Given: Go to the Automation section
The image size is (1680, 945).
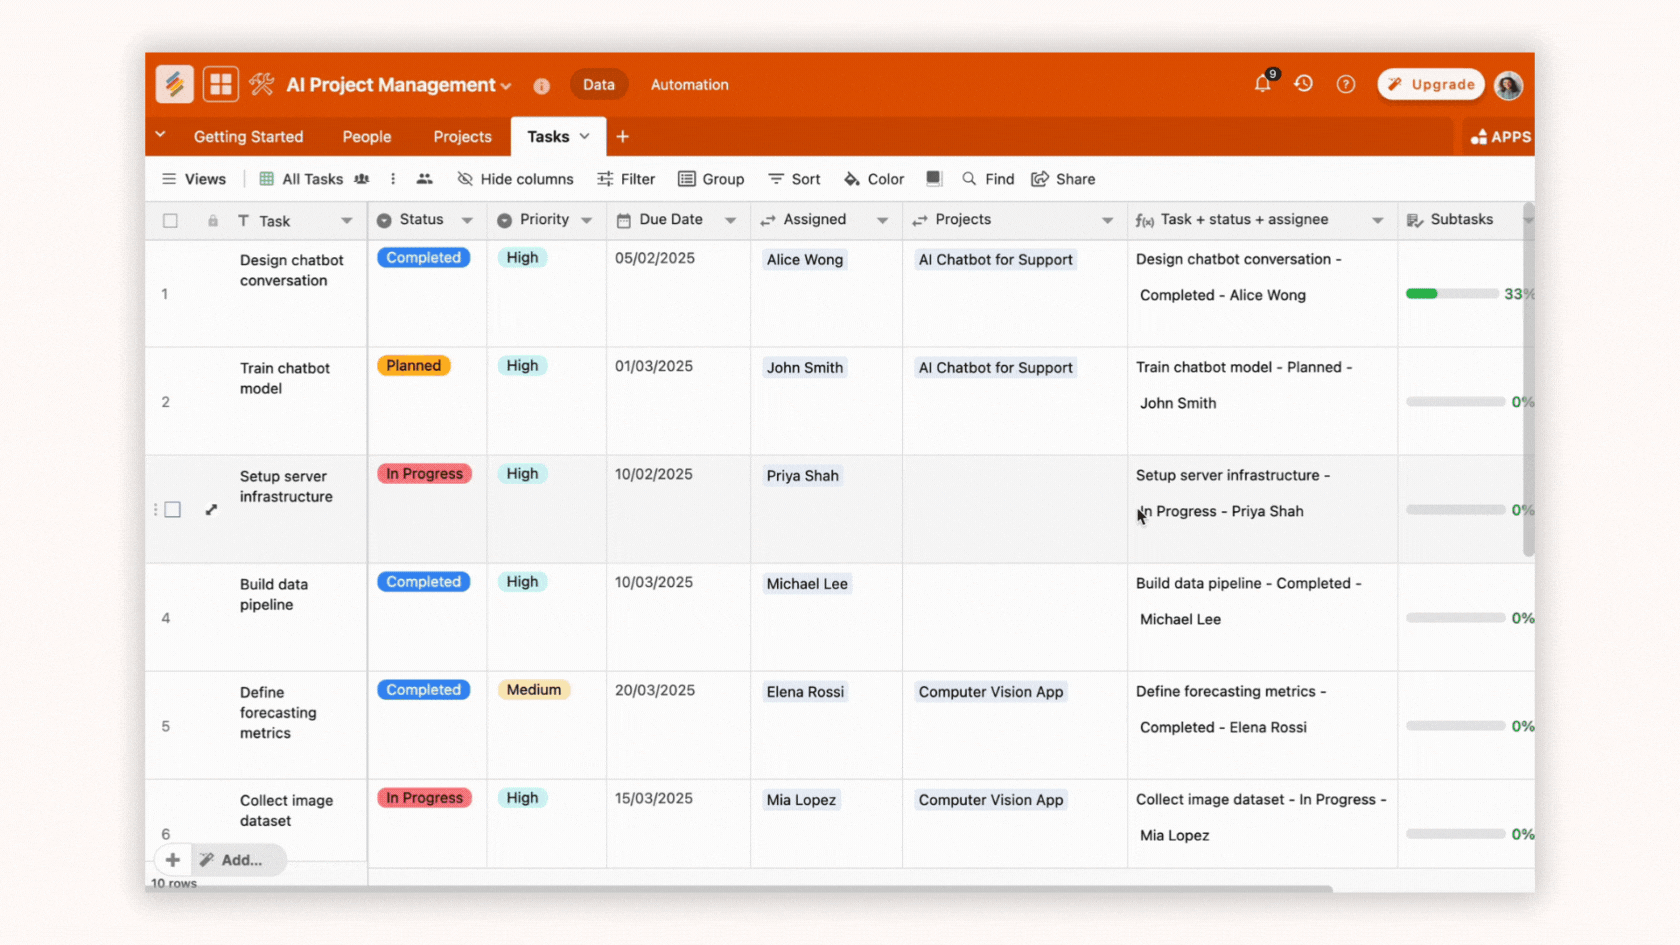Looking at the screenshot, I should coord(689,85).
